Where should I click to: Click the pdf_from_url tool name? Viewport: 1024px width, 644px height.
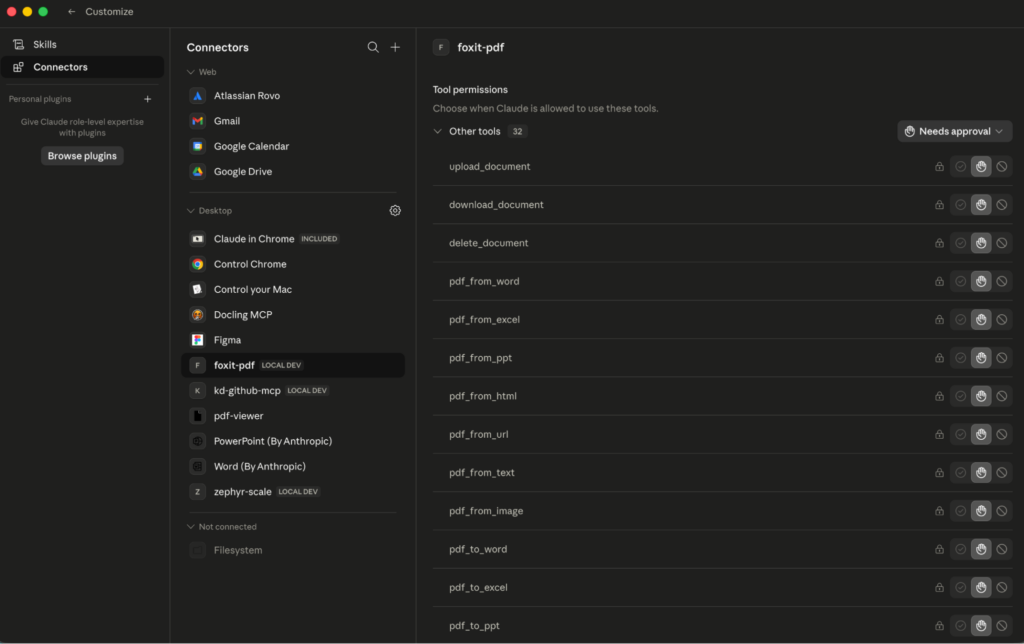479,434
